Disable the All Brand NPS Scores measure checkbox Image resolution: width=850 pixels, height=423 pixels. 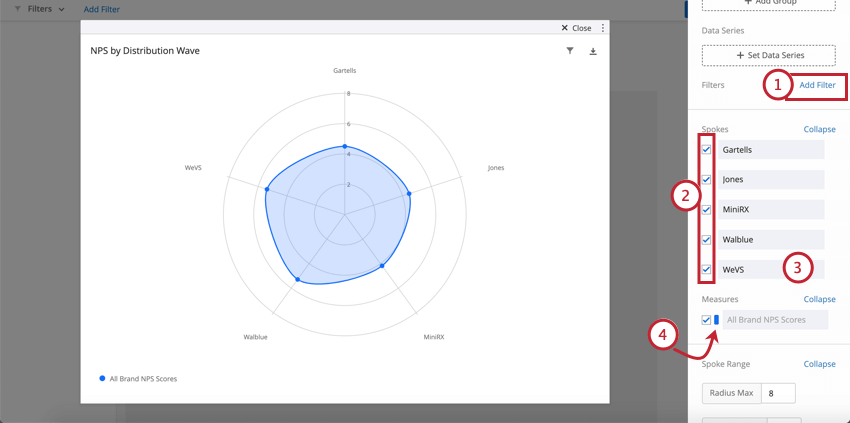706,320
